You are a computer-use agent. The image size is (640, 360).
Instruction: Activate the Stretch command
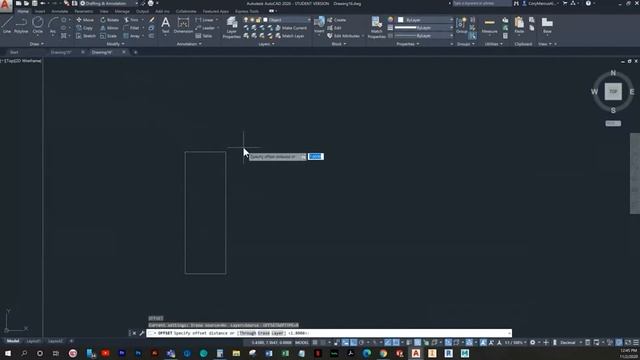pyautogui.click(x=86, y=36)
